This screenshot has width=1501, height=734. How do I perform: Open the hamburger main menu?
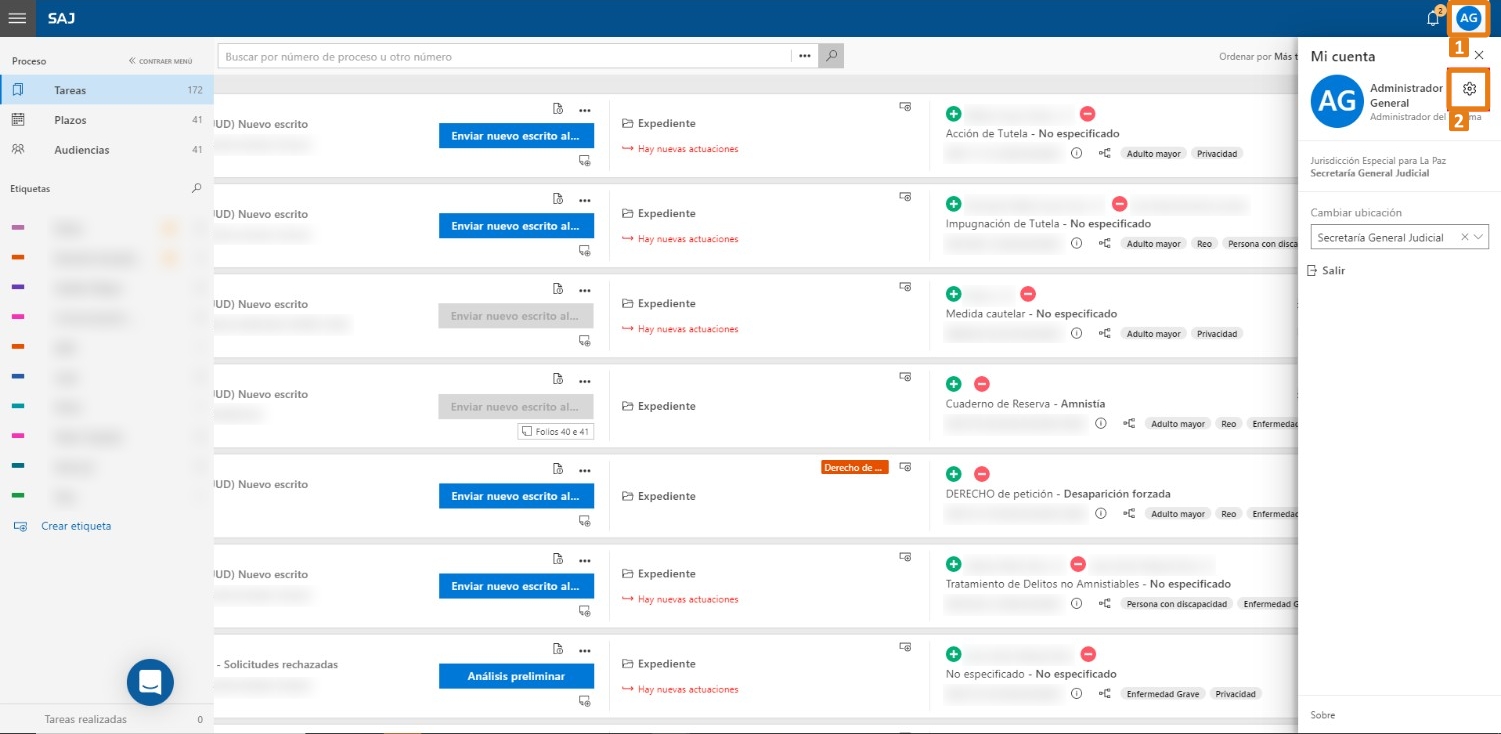pos(17,18)
